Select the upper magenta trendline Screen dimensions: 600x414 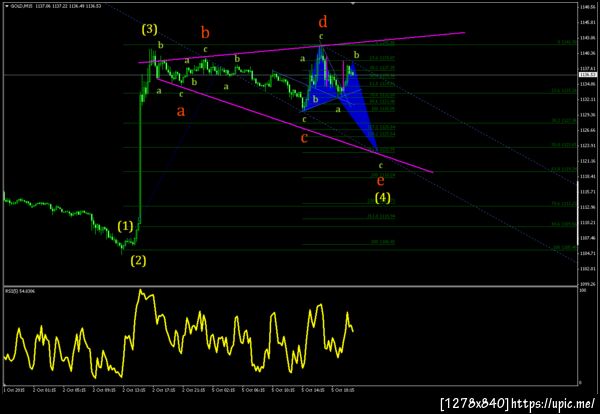point(301,47)
